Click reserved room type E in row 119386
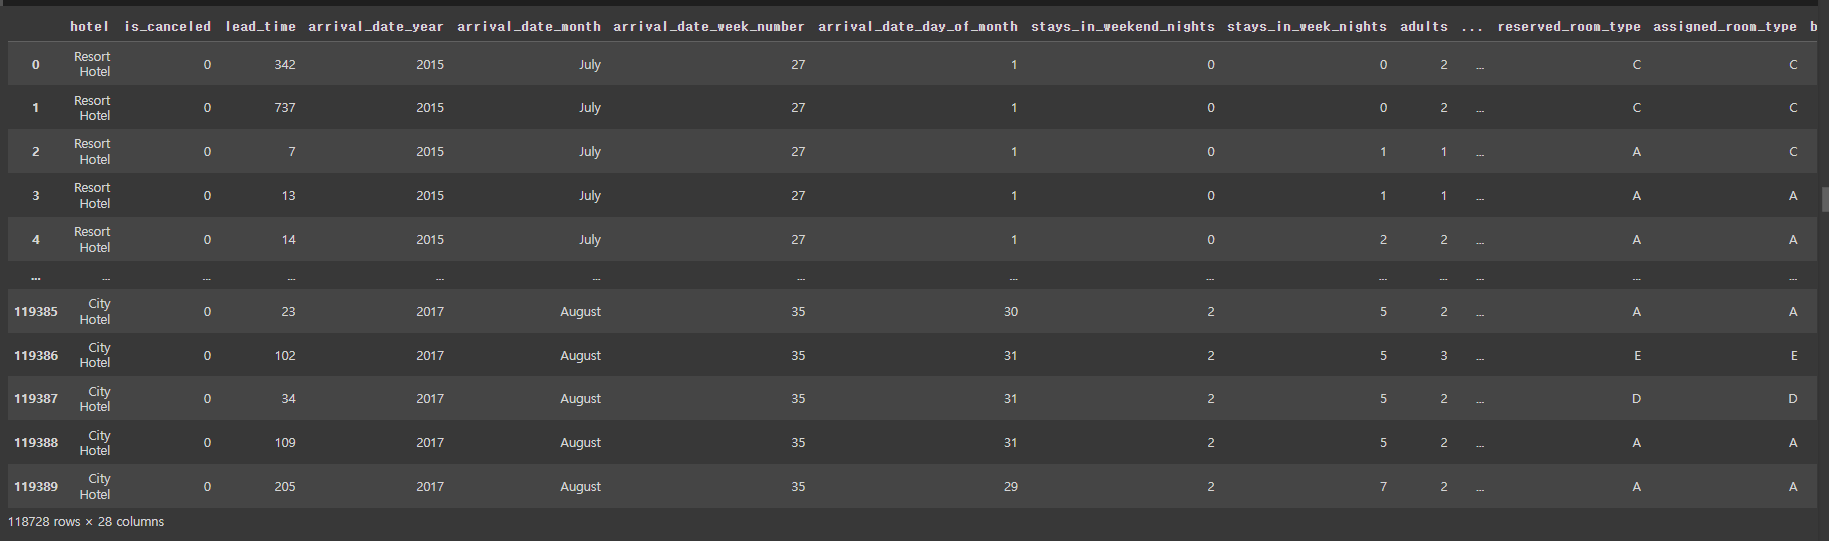 tap(1637, 356)
